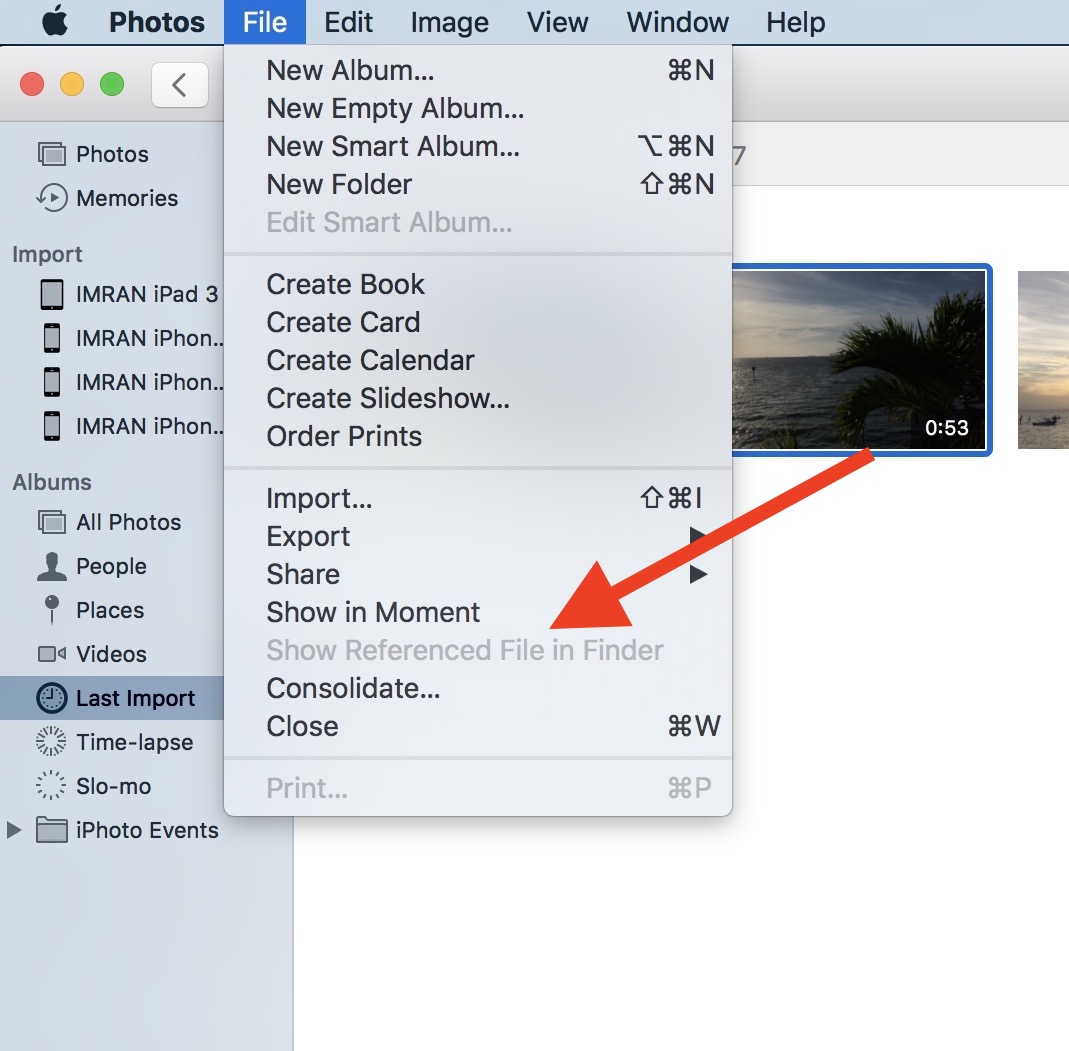Click the Time-lapse album label

(x=135, y=742)
